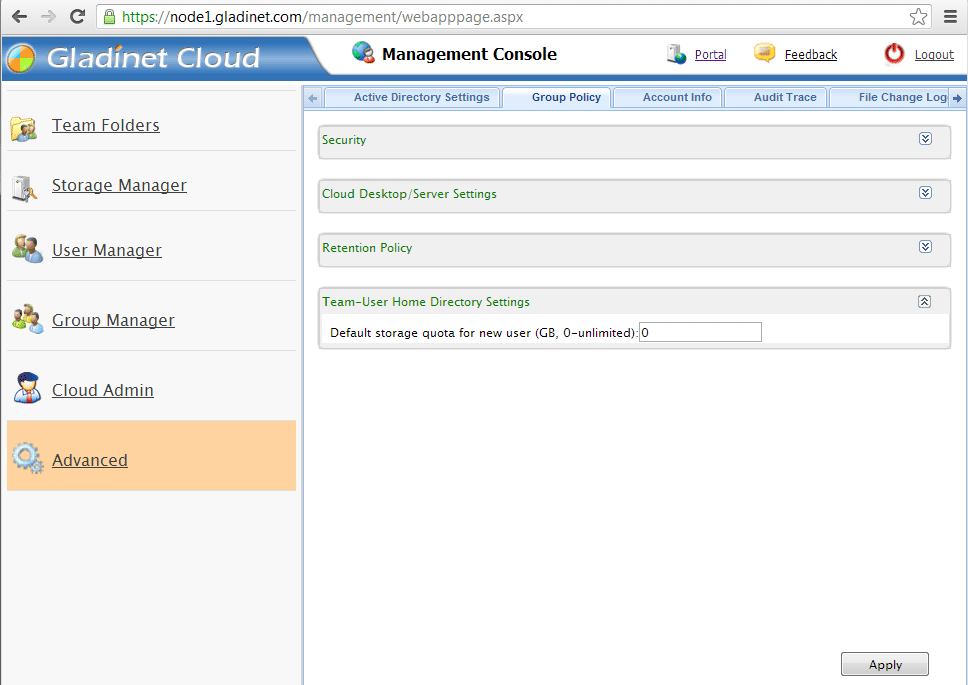968x685 pixels.
Task: Open the Cloud Admin link
Action: pyautogui.click(x=103, y=390)
